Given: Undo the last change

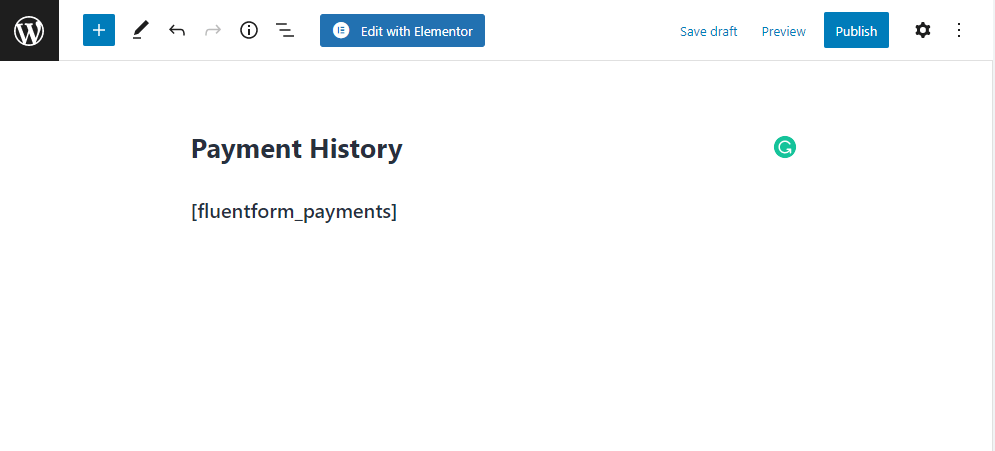Looking at the screenshot, I should point(177,31).
